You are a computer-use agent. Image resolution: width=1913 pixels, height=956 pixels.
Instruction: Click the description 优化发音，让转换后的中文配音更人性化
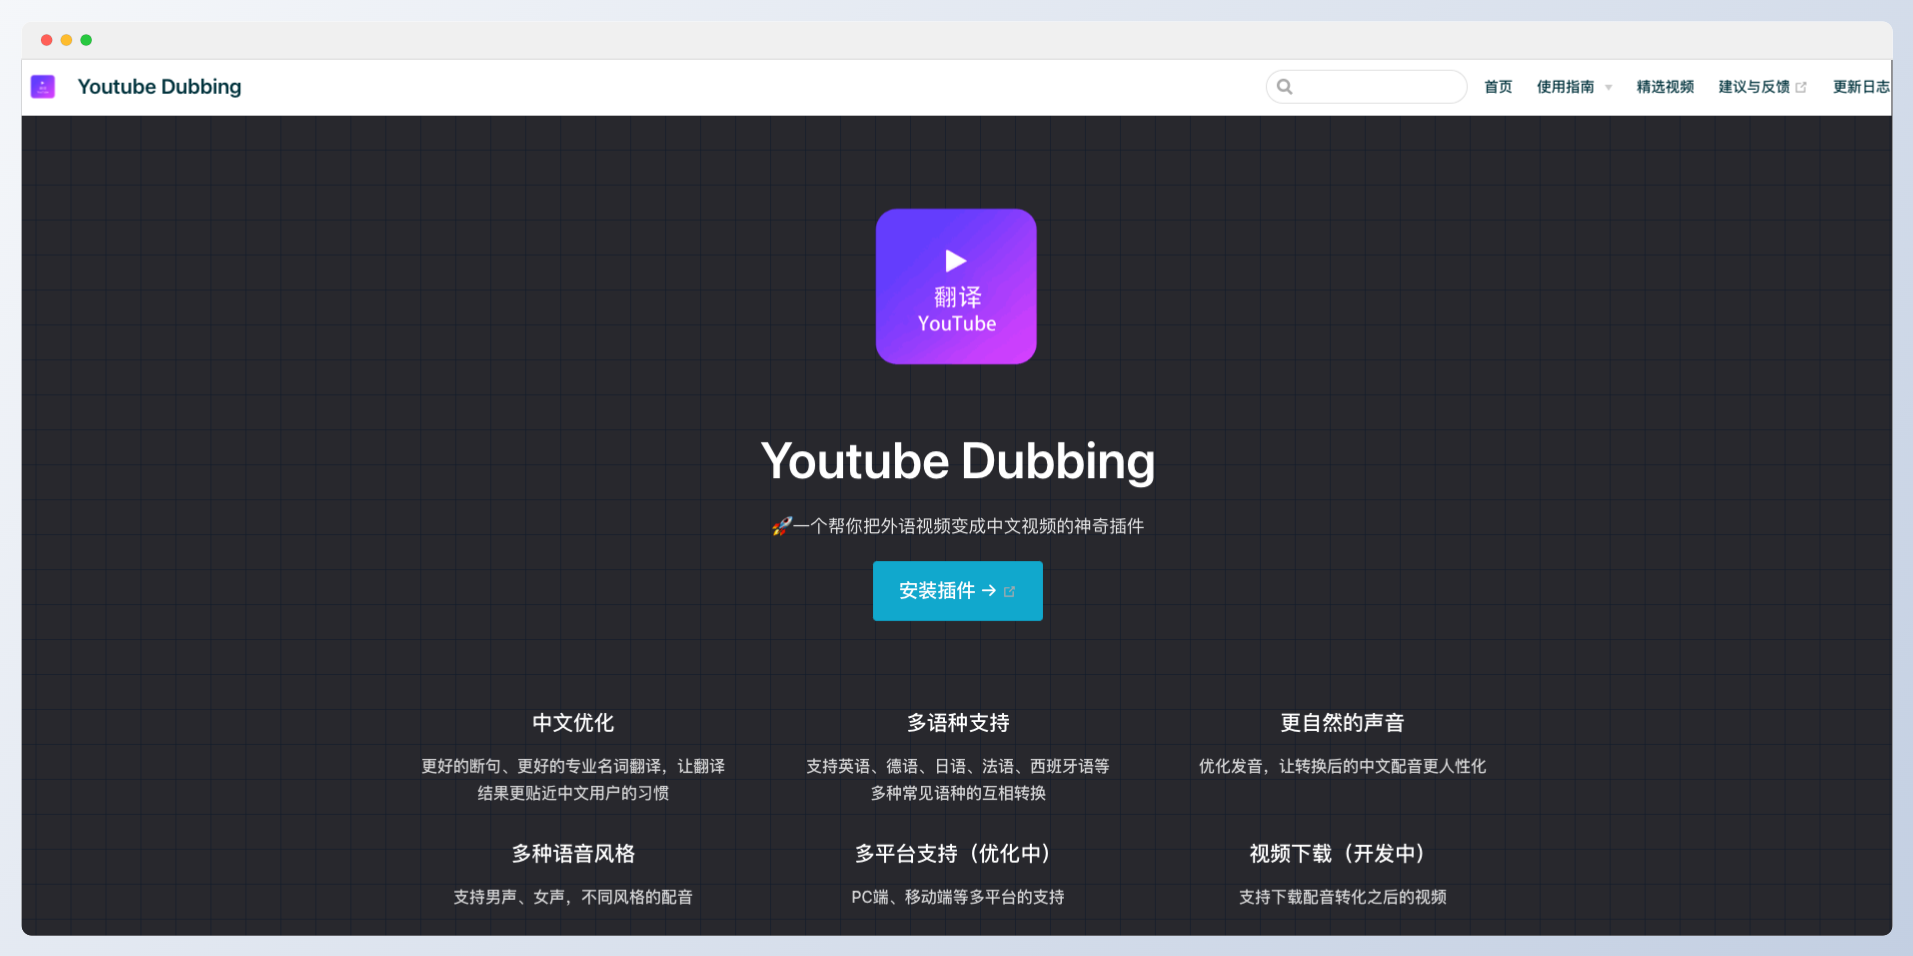point(1342,766)
